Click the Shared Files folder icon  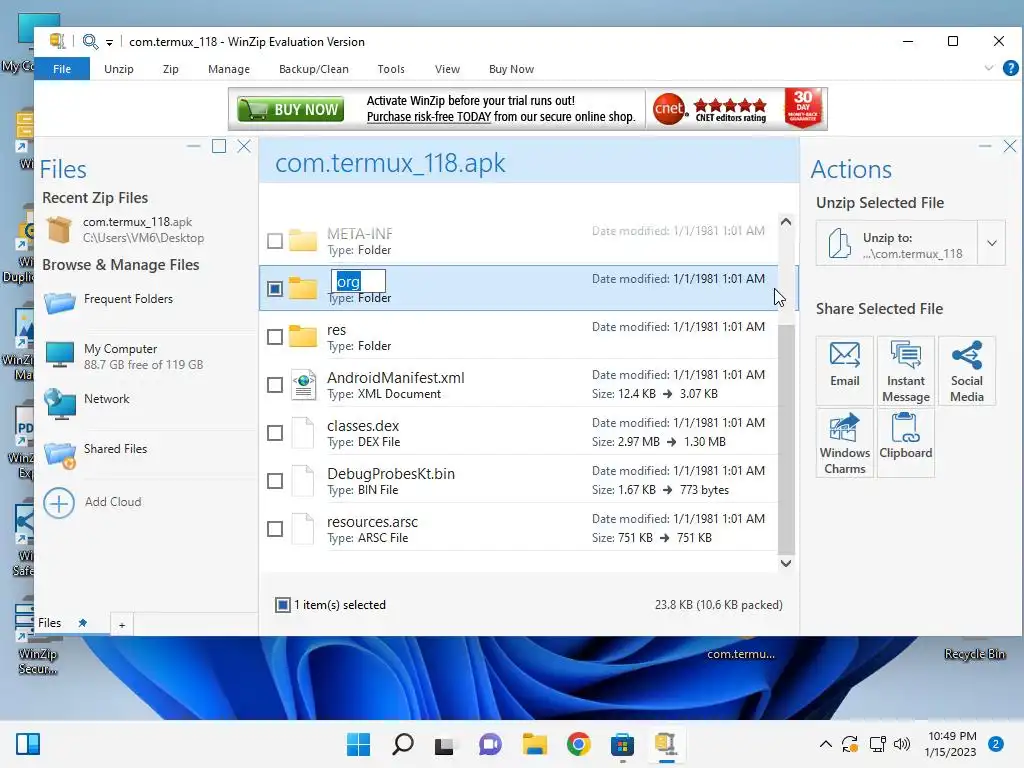(60, 455)
